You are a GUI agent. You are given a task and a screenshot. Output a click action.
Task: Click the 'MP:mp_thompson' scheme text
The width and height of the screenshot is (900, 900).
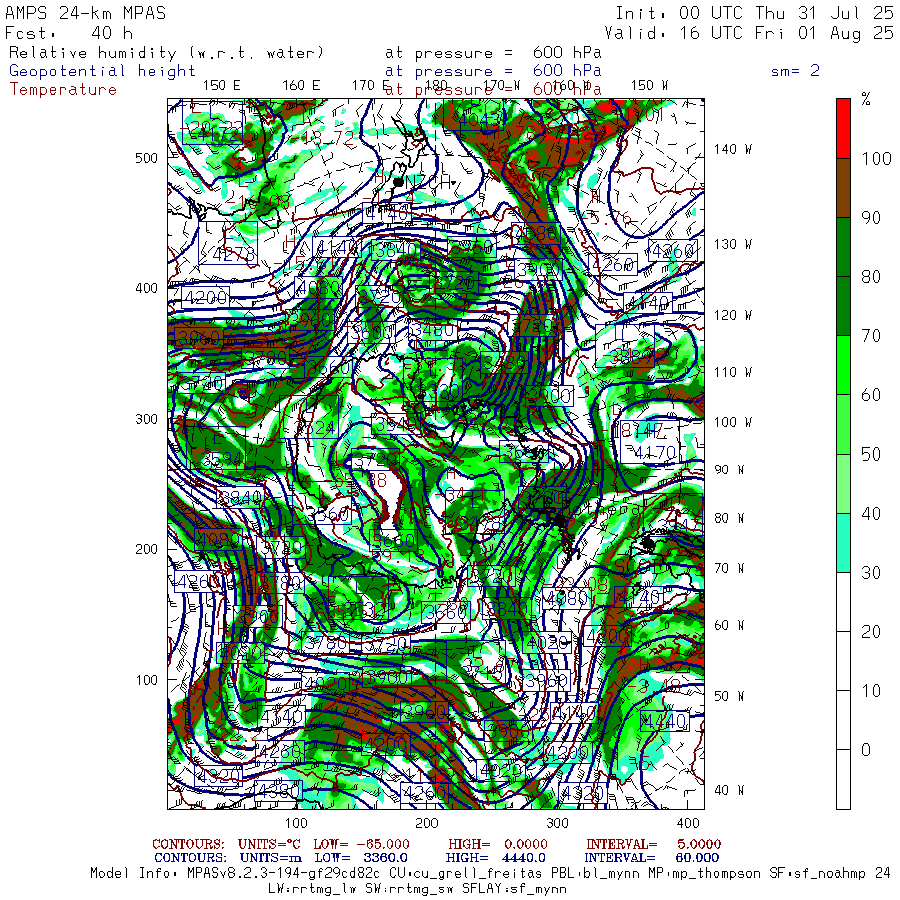coord(704,874)
